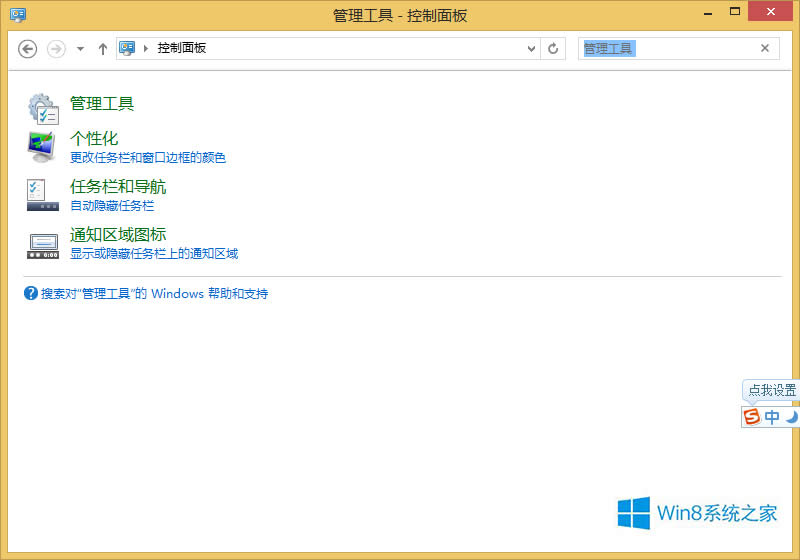Open 更改任务栏和窗口边框的颜色 link
The height and width of the screenshot is (560, 800).
coord(148,158)
